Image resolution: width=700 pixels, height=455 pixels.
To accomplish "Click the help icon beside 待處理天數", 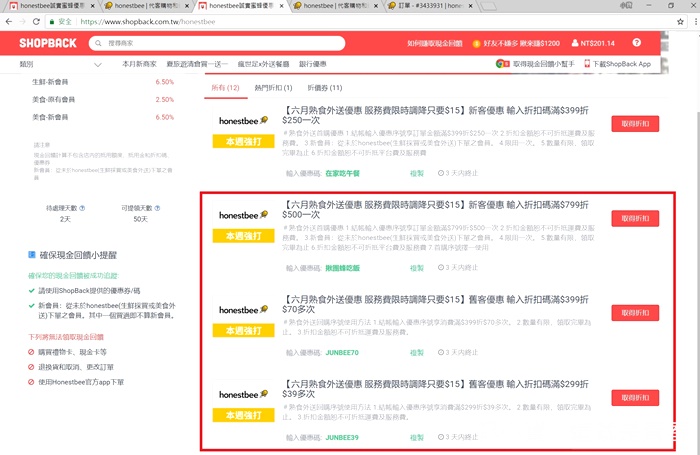I will (x=82, y=208).
